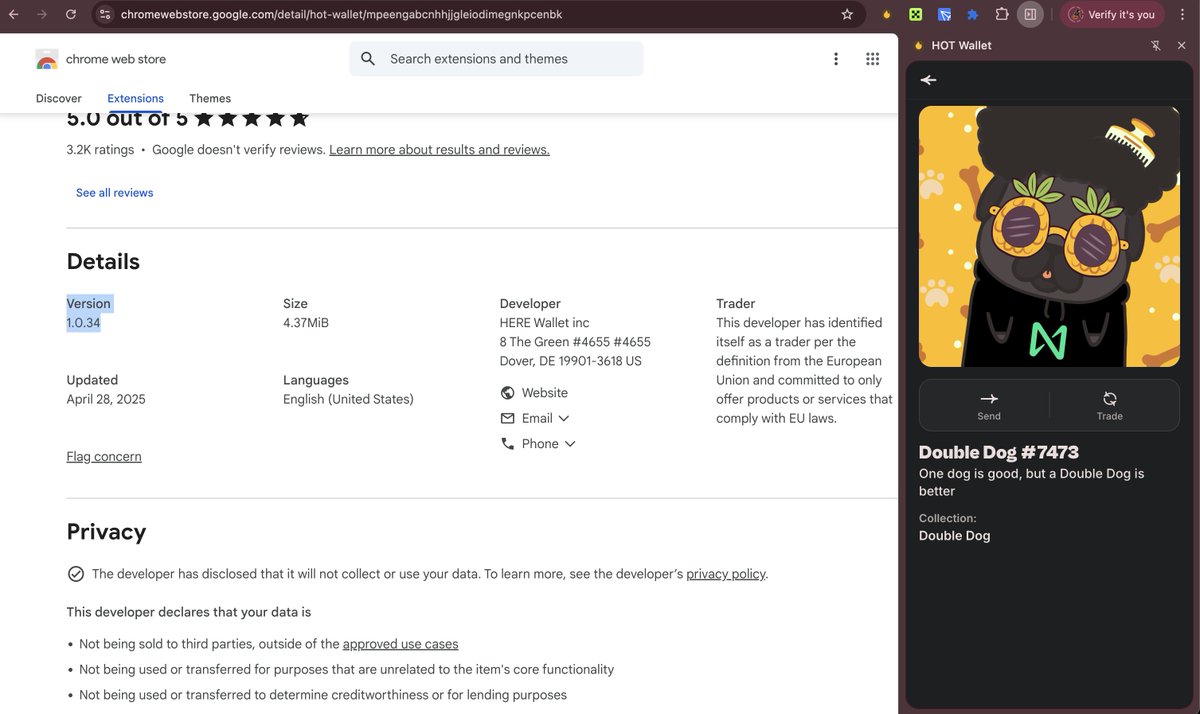Screen dimensions: 1200x714
Task: Click the search magnifier icon
Action: (x=368, y=59)
